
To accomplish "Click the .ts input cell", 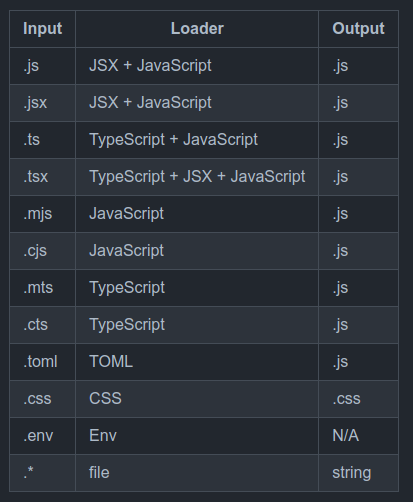I will pos(43,140).
